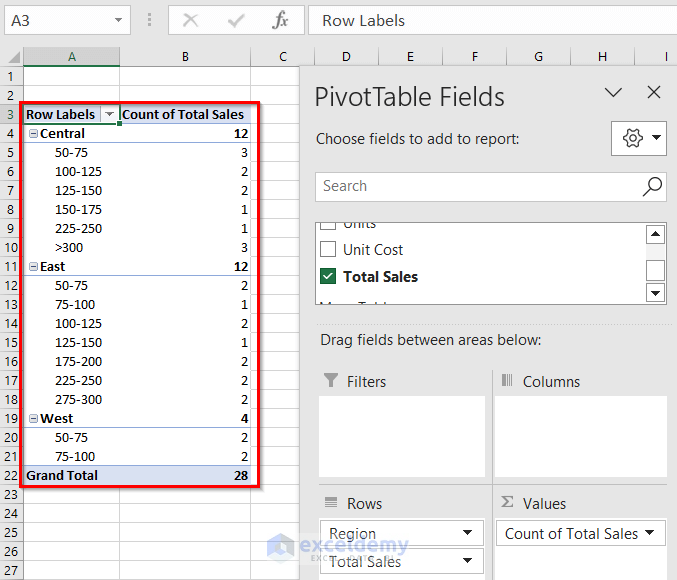Open the PivotTable Fields gear tools menu
This screenshot has height=580, width=677.
[639, 138]
